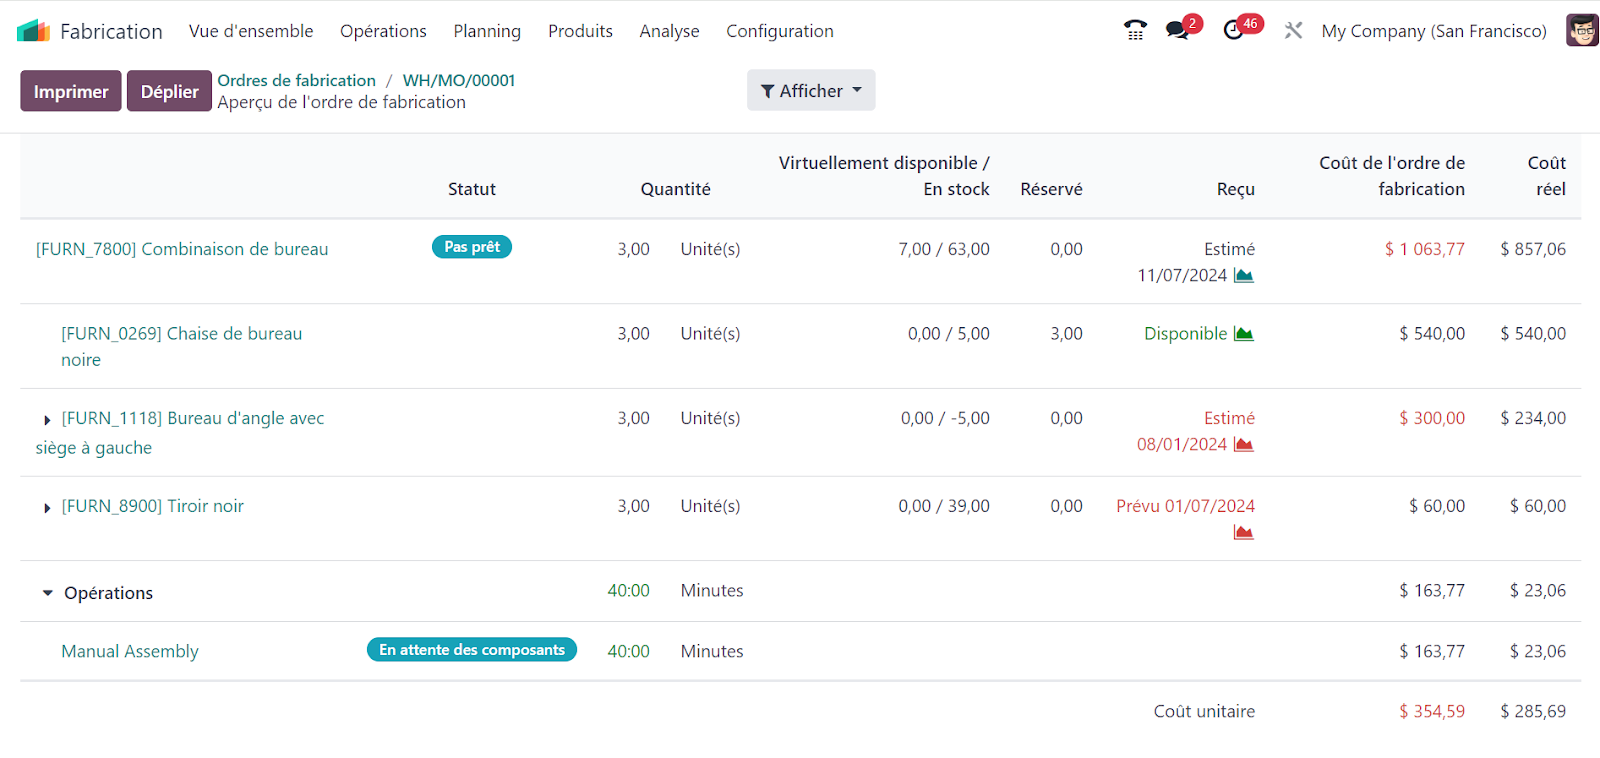The image size is (1600, 758).
Task: Expand the Bureau d'angle row
Action: click(x=47, y=420)
